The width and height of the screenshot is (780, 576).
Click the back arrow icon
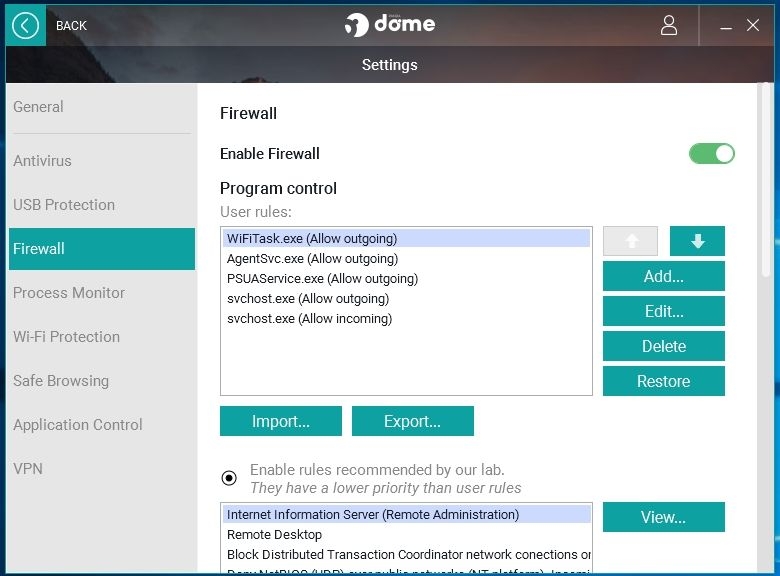(25, 25)
